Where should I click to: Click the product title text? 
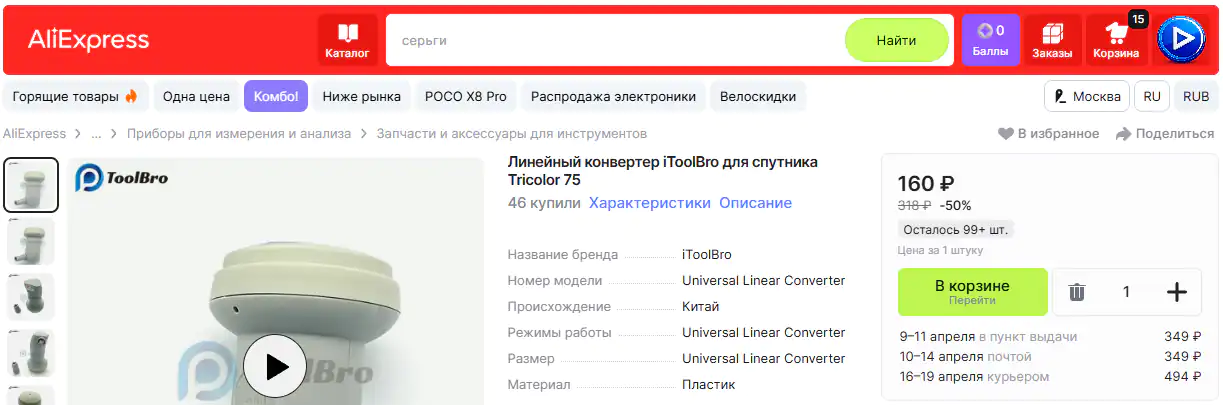tap(662, 171)
